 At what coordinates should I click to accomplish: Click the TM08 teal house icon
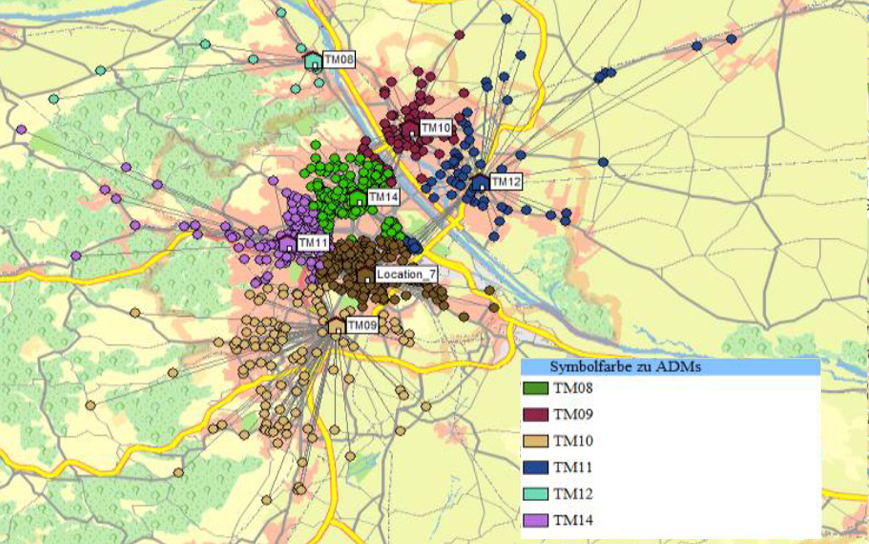pyautogui.click(x=313, y=61)
